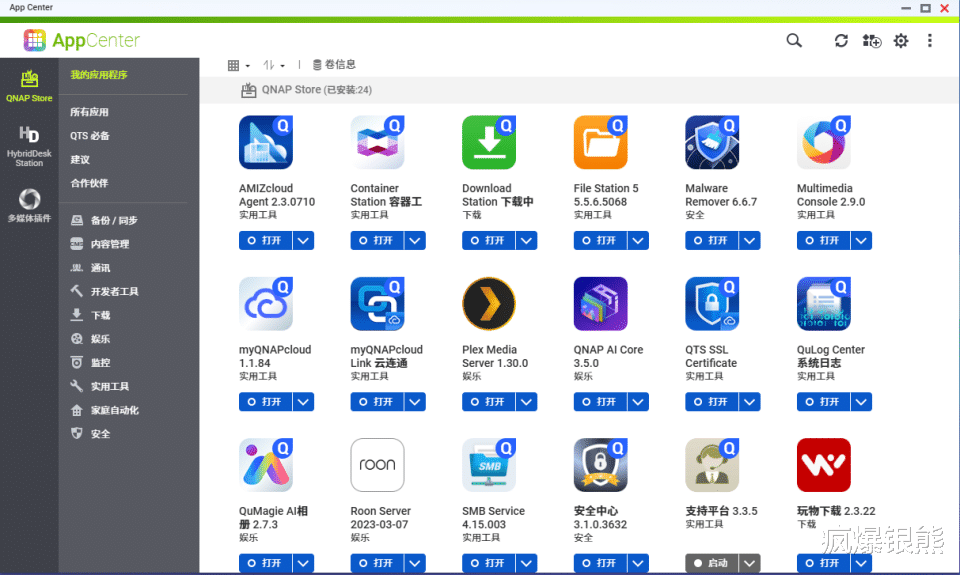Open Roon Server with 打开 button

point(377,563)
